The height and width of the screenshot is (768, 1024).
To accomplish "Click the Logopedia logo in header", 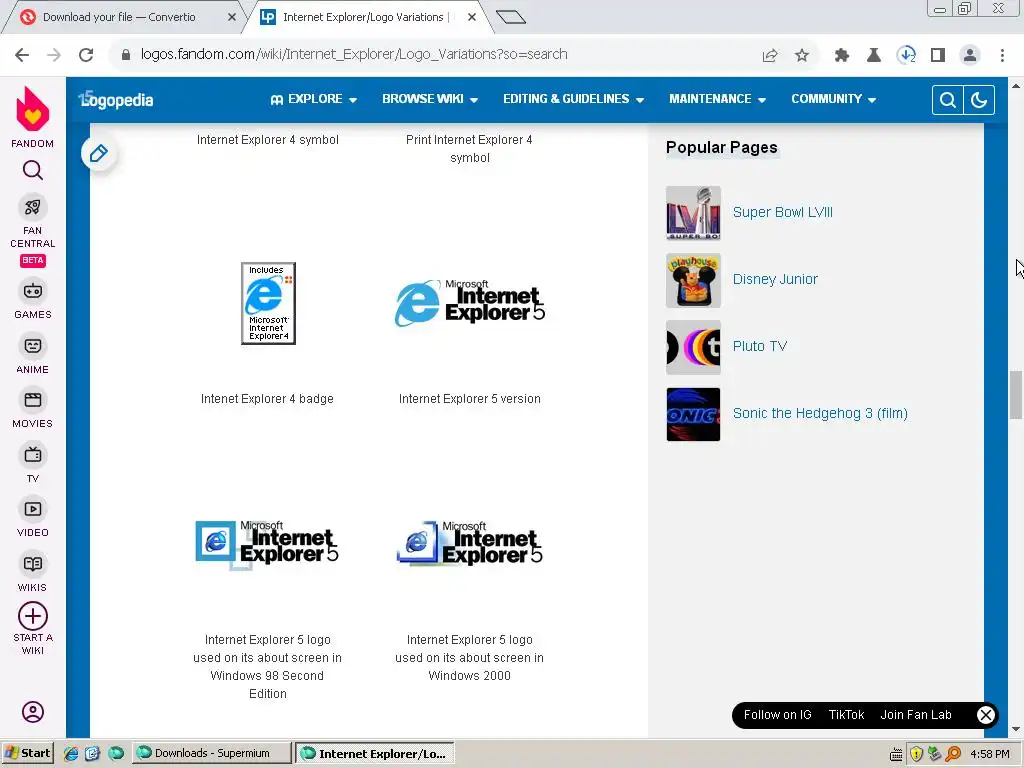I will click(116, 99).
